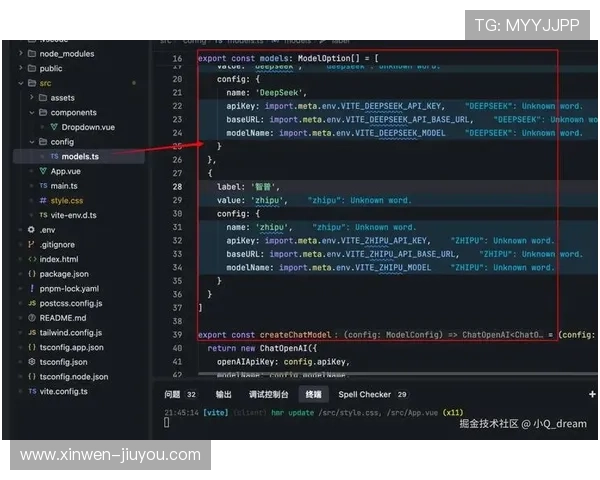600x480 pixels.
Task: Collapse the components folder chevron
Action: pos(32,113)
